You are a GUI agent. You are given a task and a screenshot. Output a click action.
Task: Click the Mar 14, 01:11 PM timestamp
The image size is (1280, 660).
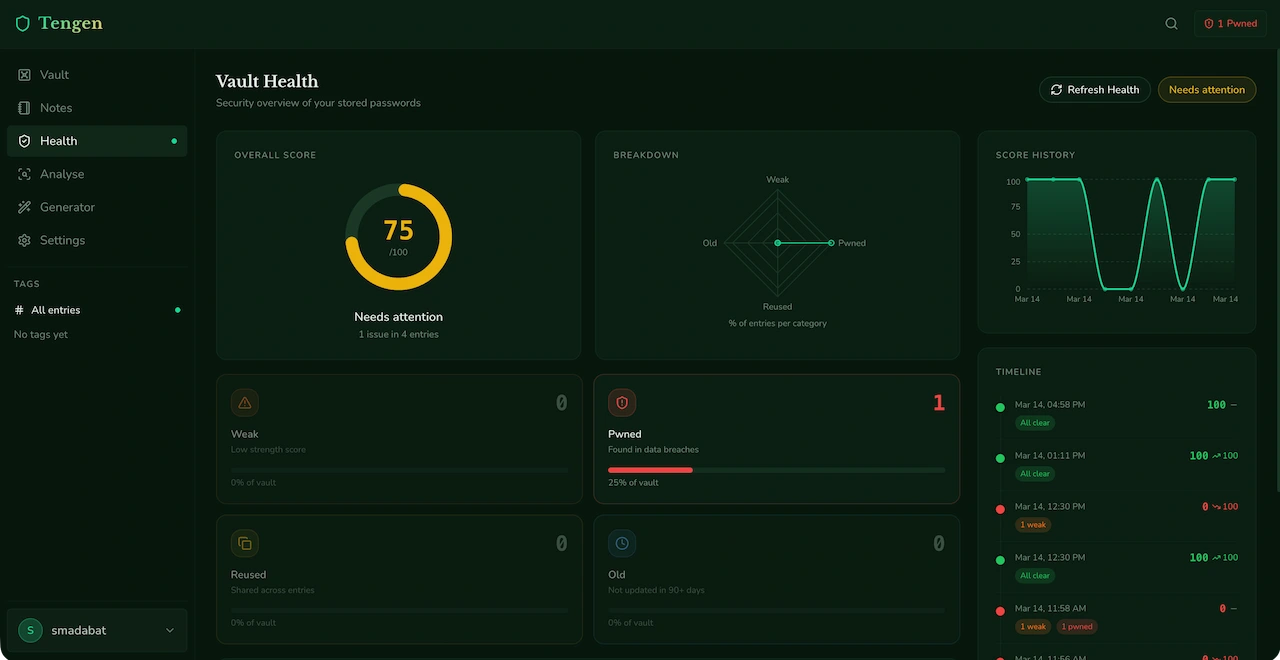point(1050,456)
